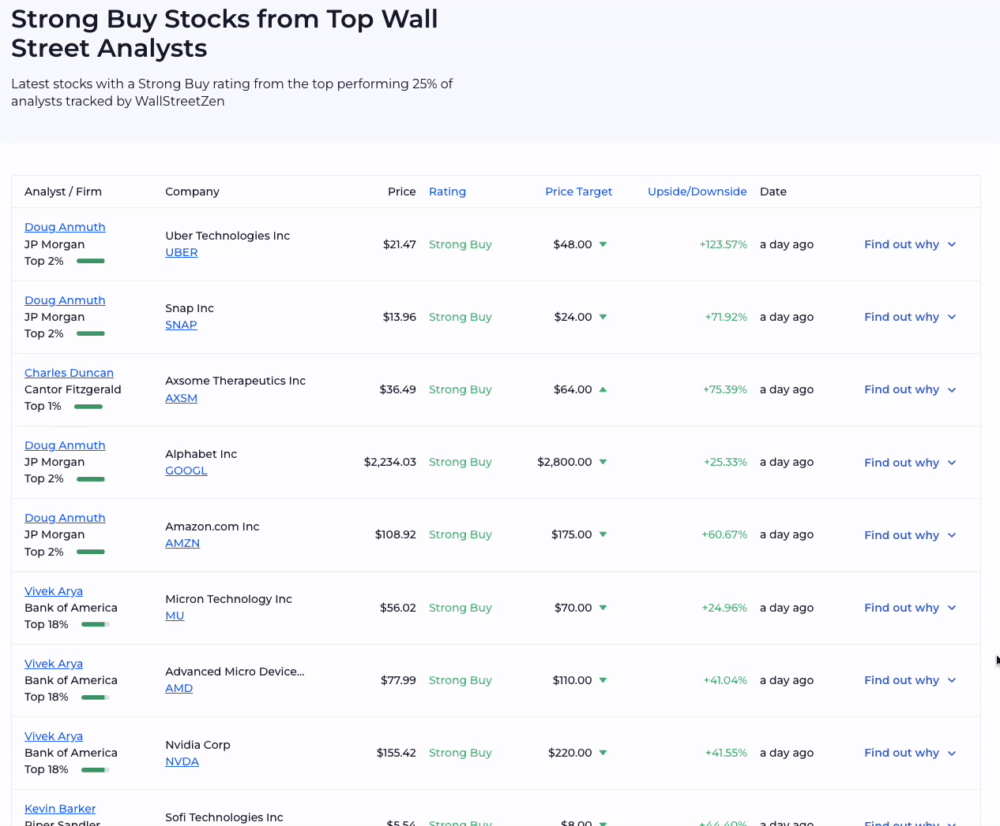
Task: Open the AXSM ticker link
Action: point(181,398)
